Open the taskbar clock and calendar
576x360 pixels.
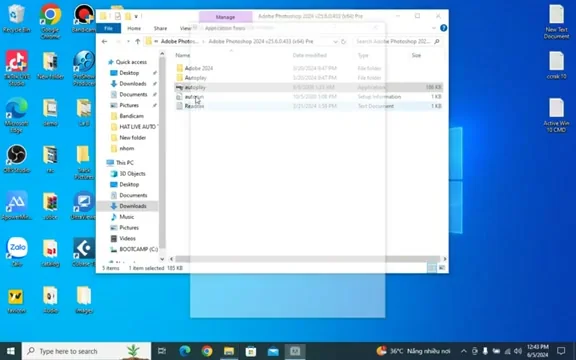pyautogui.click(x=538, y=351)
